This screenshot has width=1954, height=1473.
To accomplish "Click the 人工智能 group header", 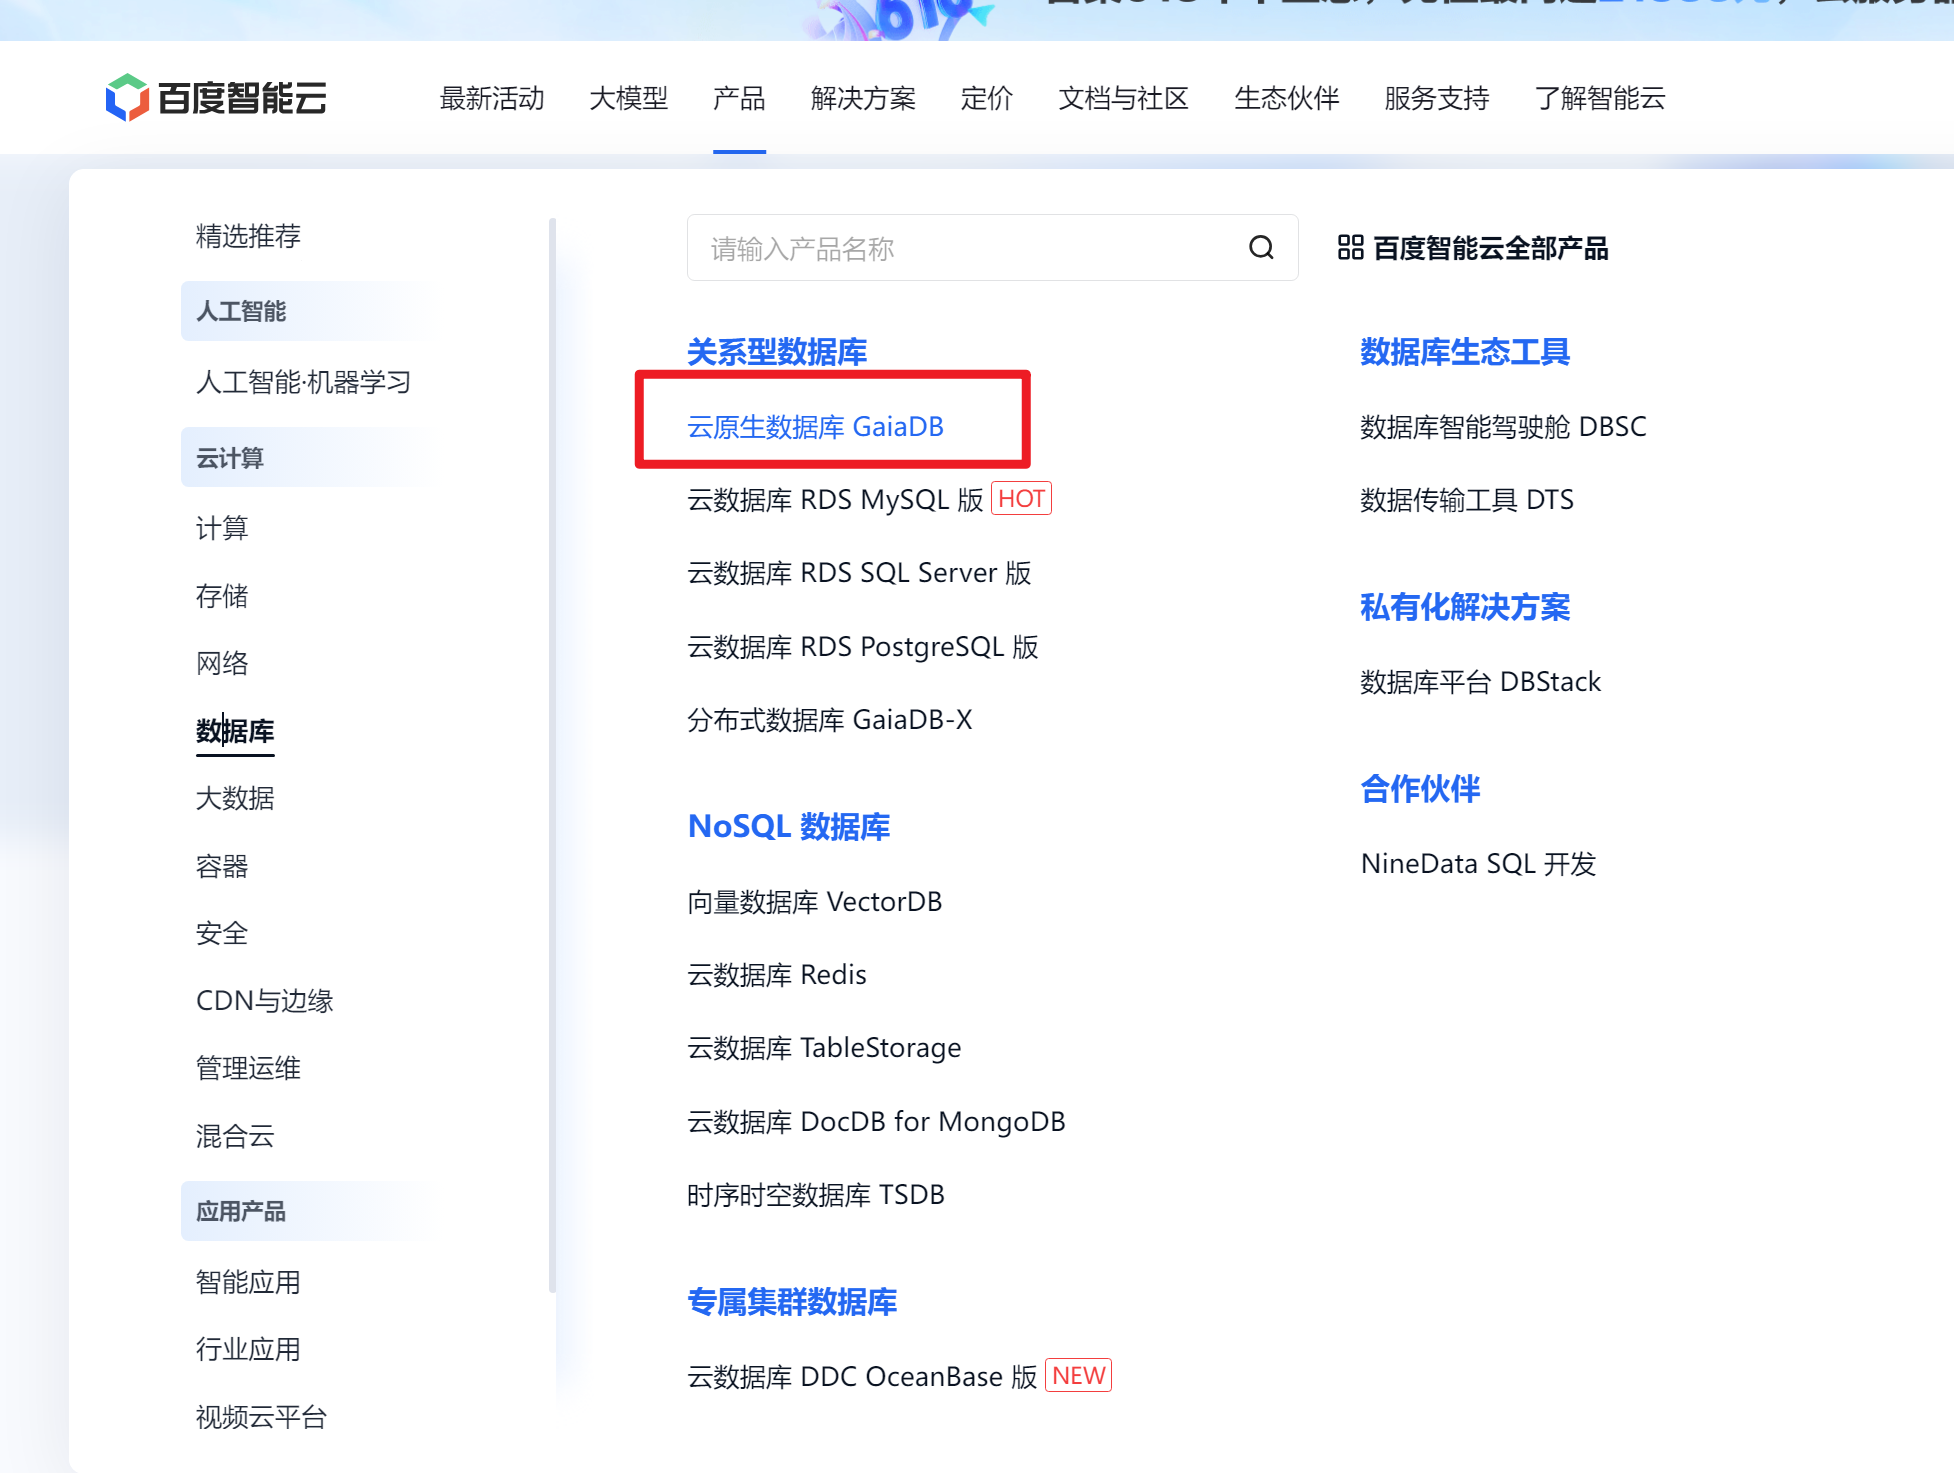I will [310, 311].
